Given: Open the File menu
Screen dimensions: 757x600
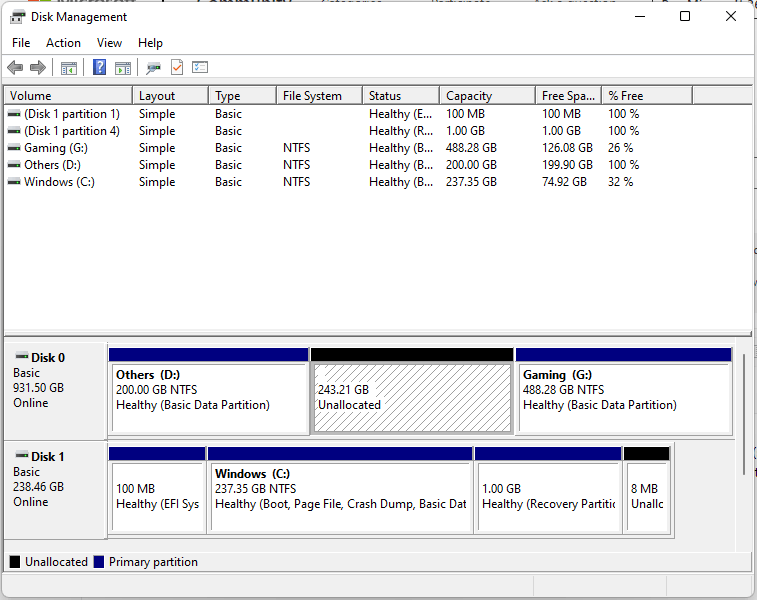Looking at the screenshot, I should click(21, 43).
